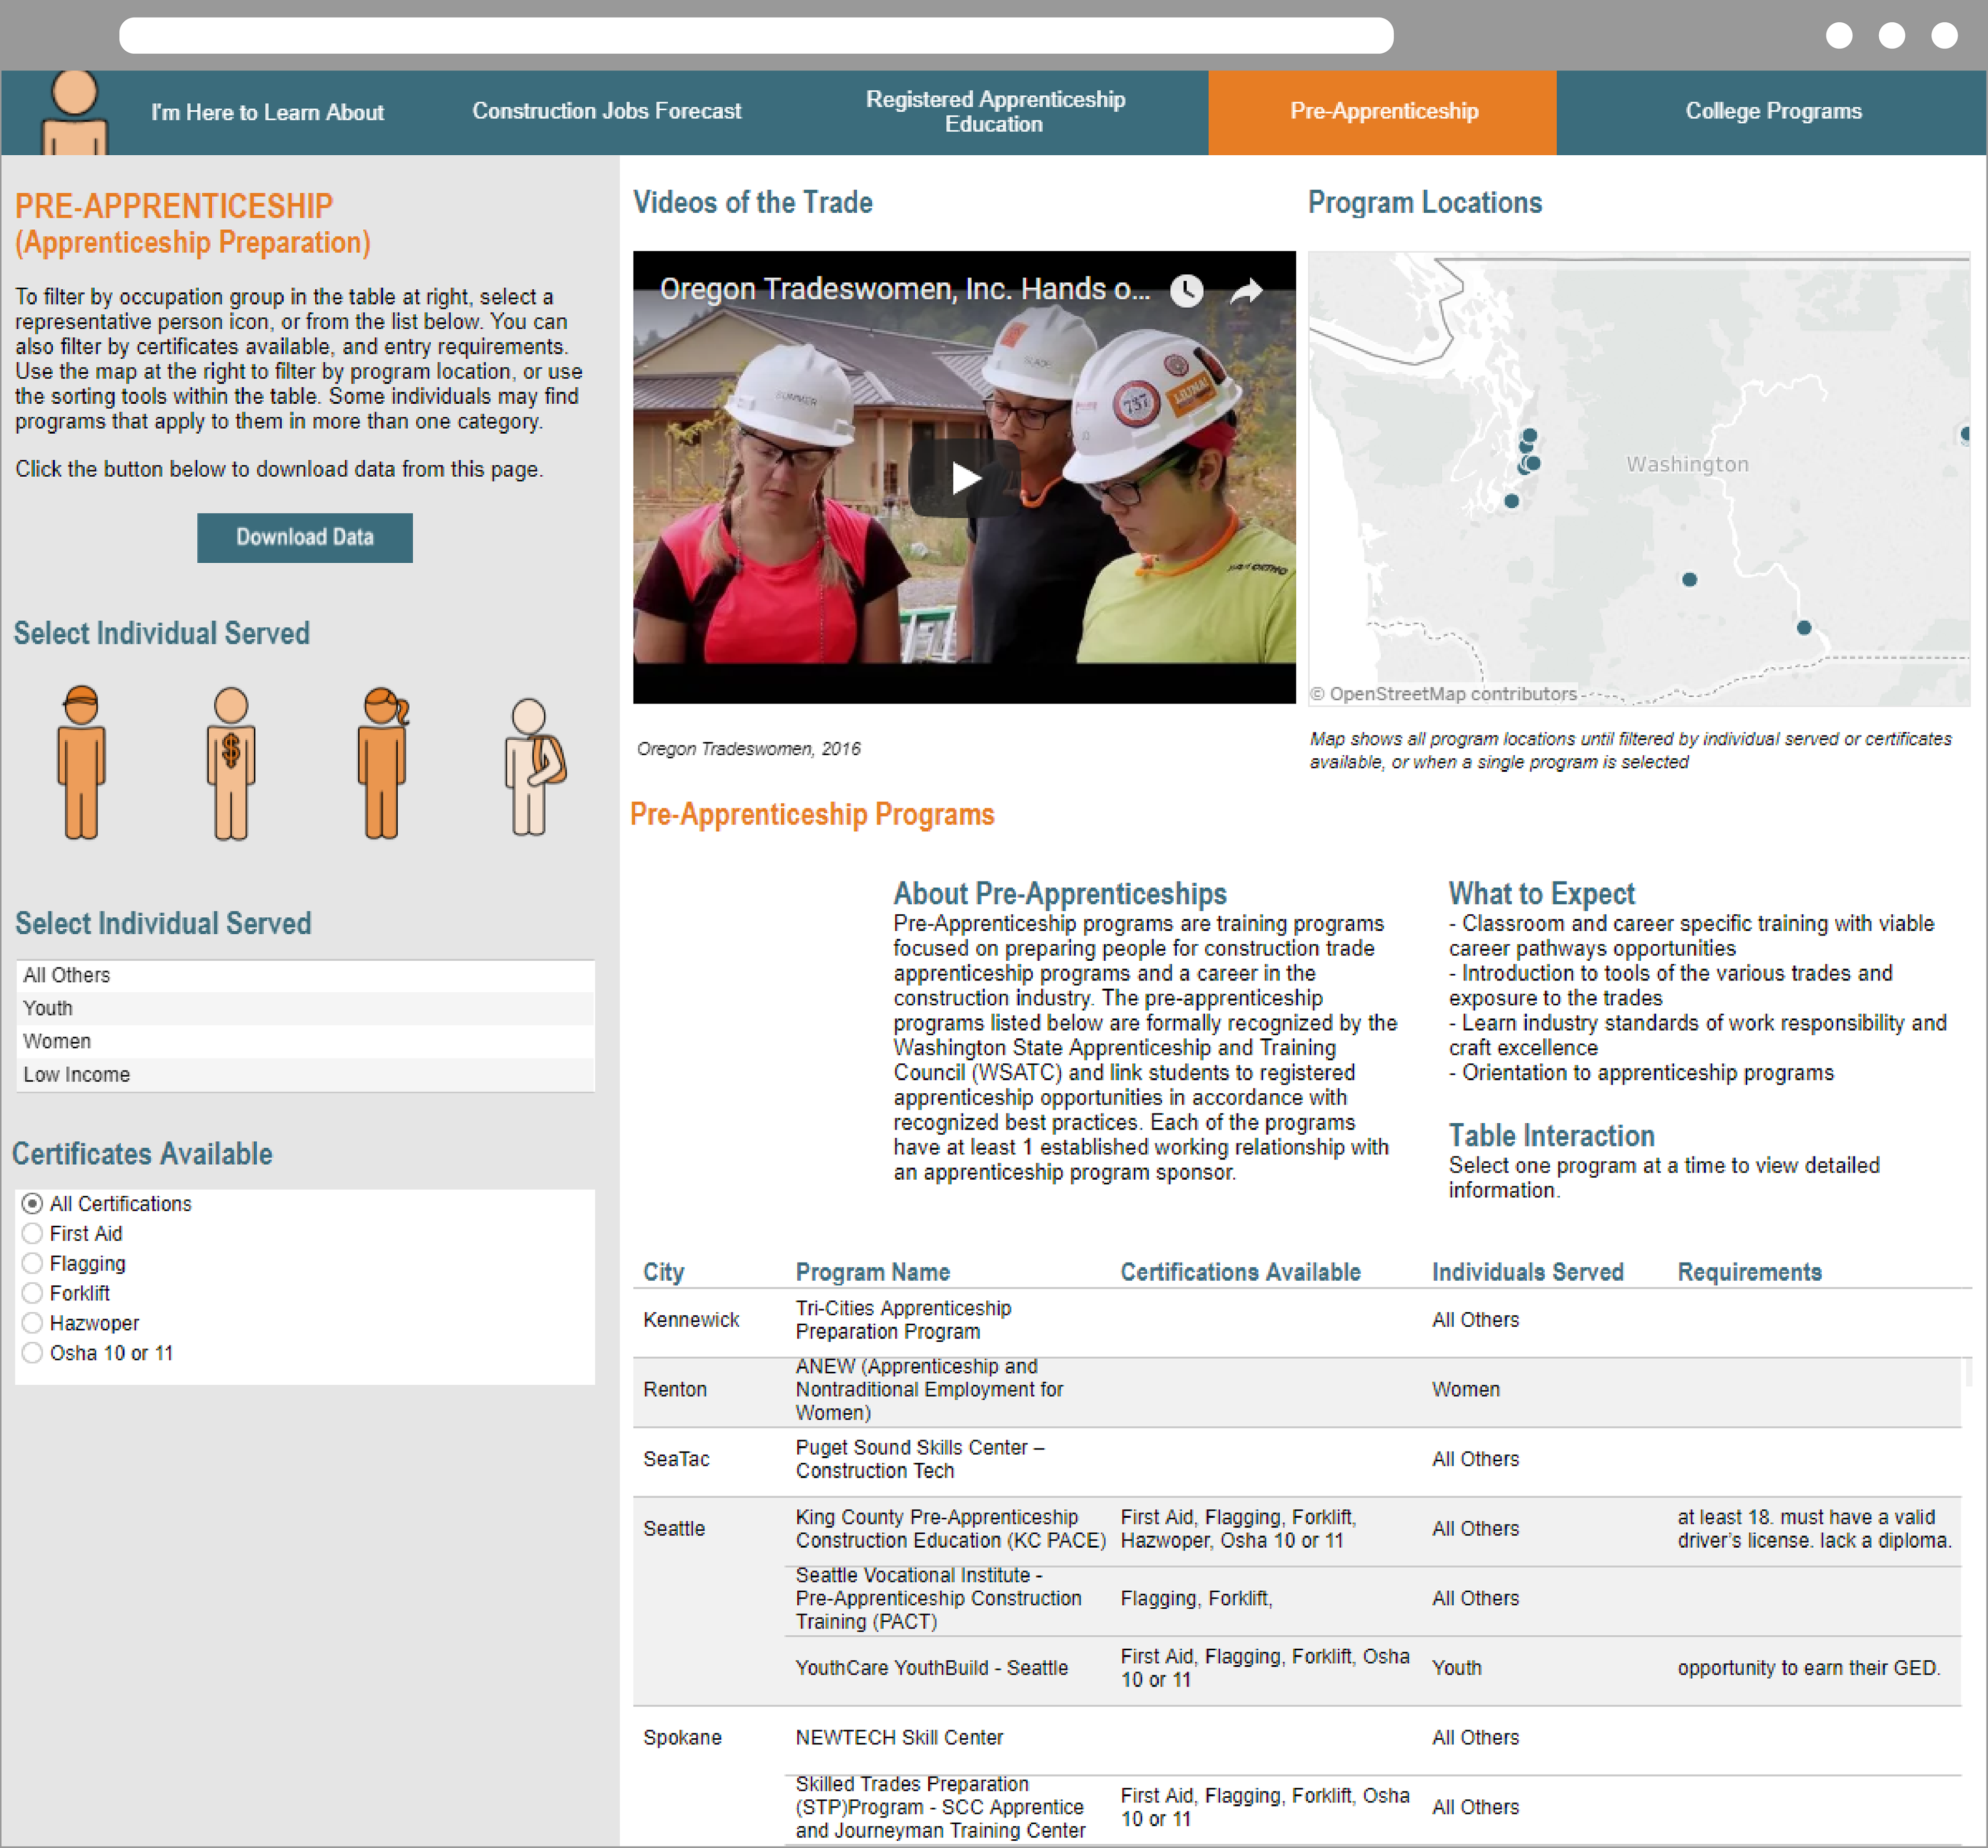Open the I'm Here to Learn About tab
The image size is (1988, 1848).
click(x=267, y=112)
